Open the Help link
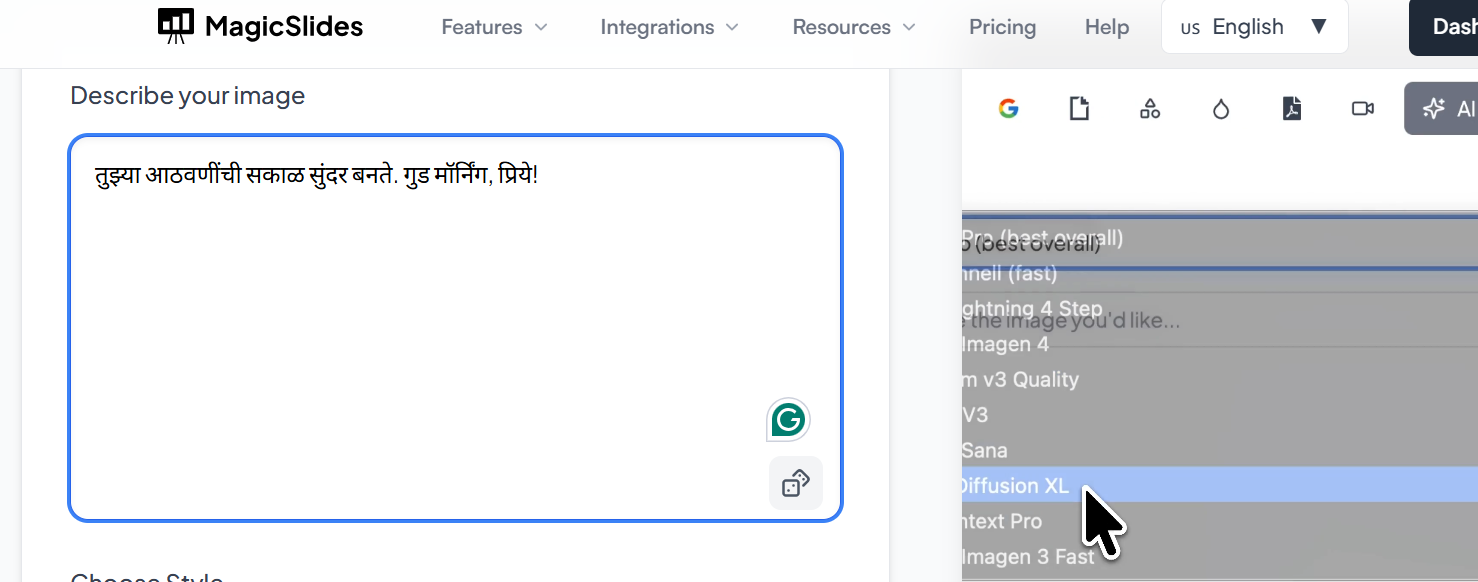The image size is (1478, 582). click(x=1107, y=27)
